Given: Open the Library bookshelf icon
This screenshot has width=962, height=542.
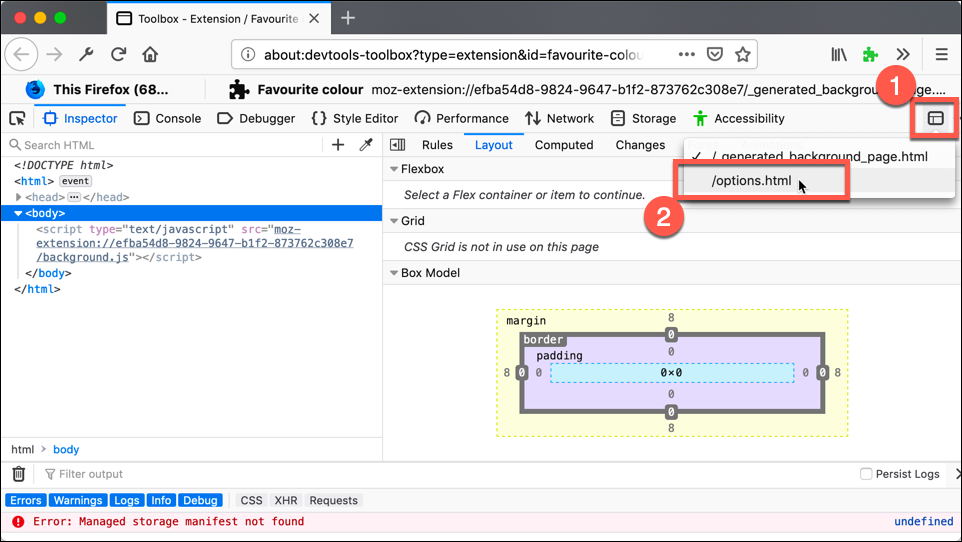Looking at the screenshot, I should (x=839, y=55).
